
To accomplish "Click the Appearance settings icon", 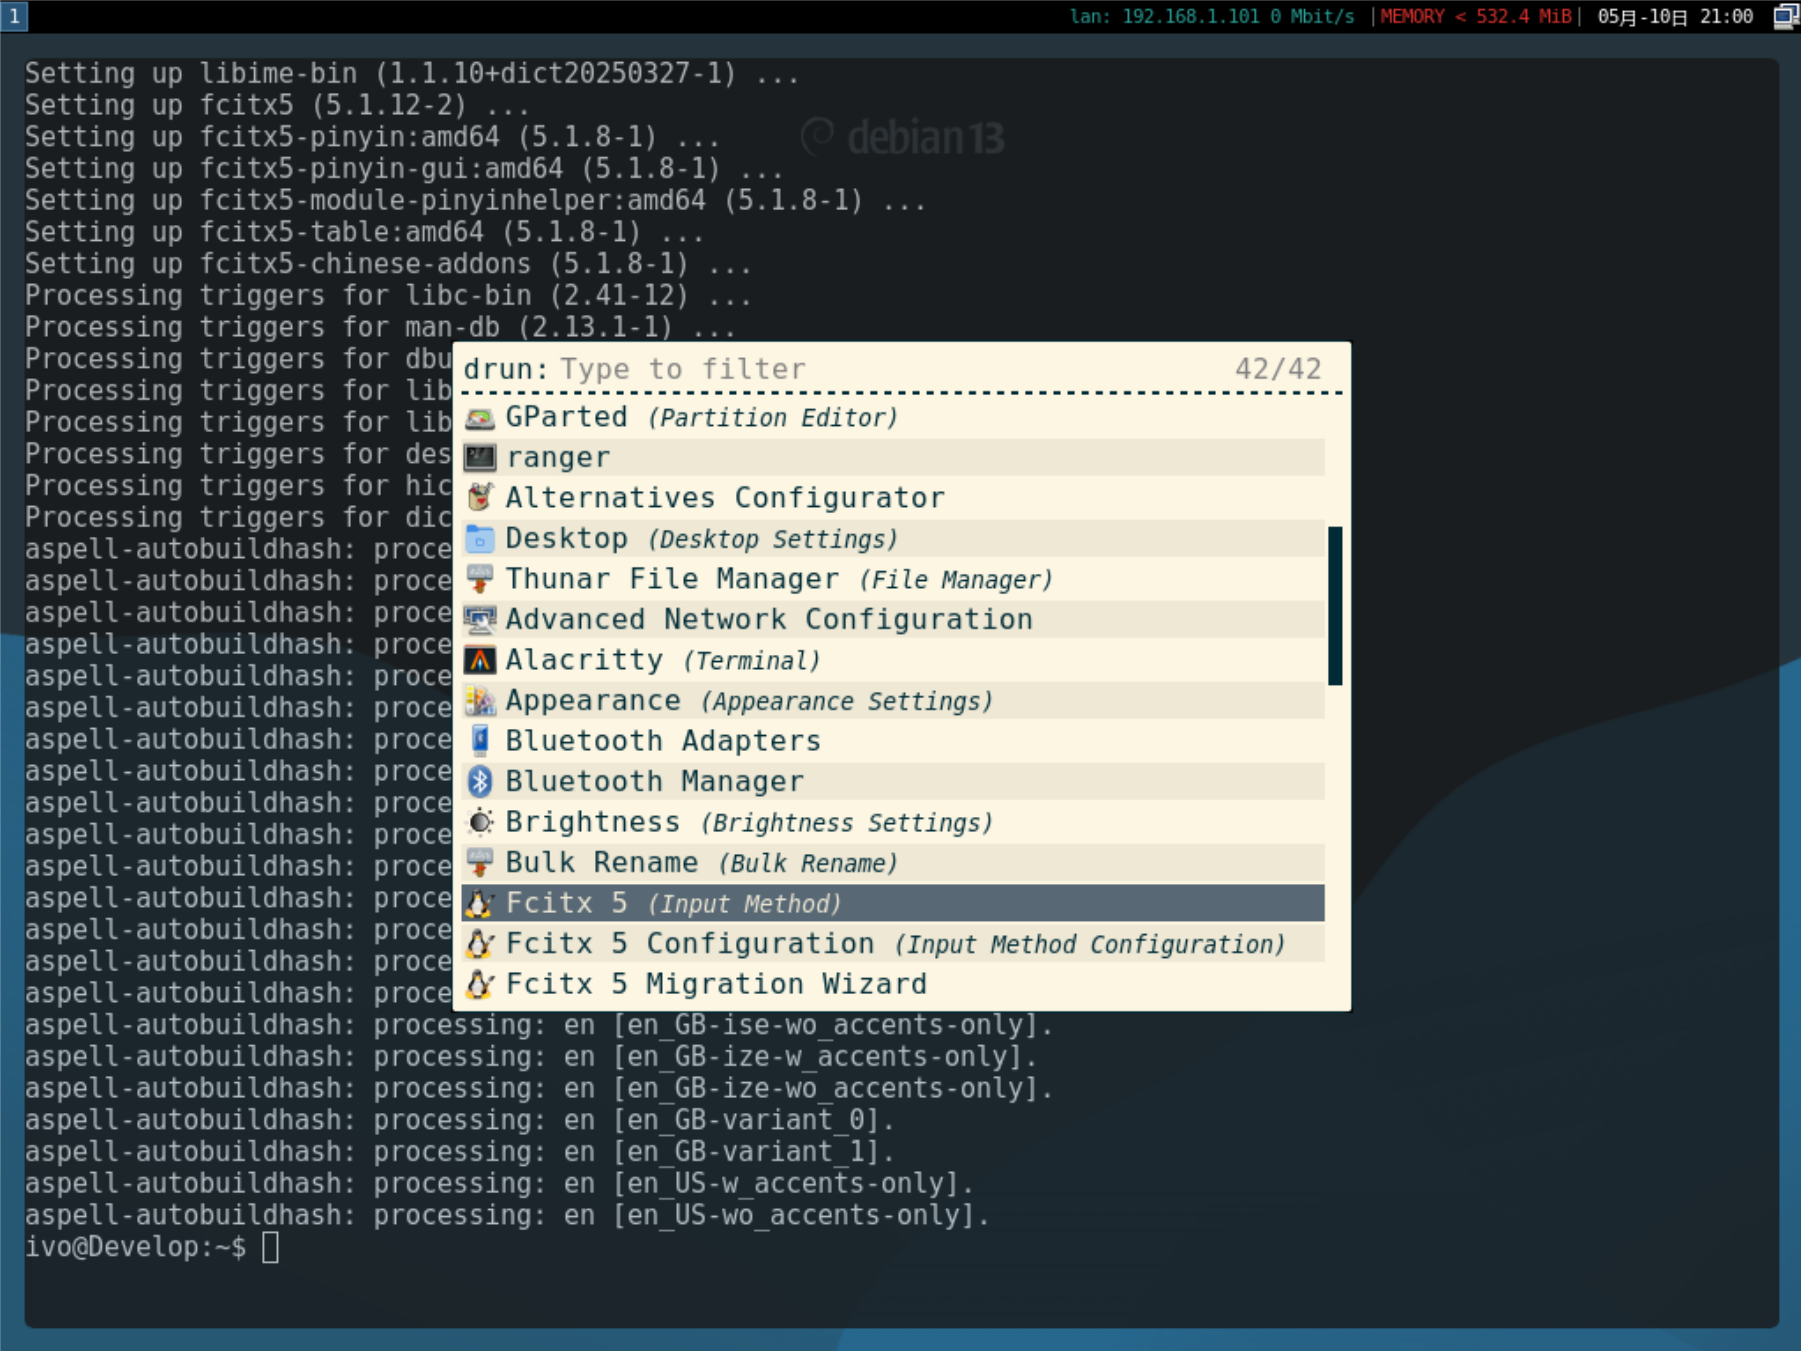I will pos(480,701).
